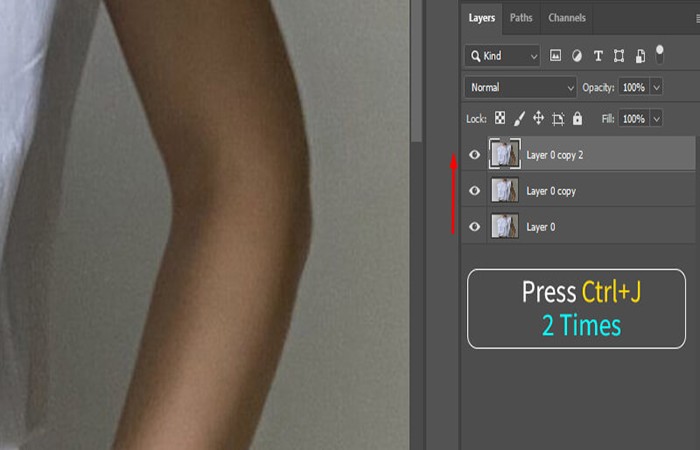Viewport: 700px width, 450px height.
Task: Lock image pixels brush icon
Action: 519,119
